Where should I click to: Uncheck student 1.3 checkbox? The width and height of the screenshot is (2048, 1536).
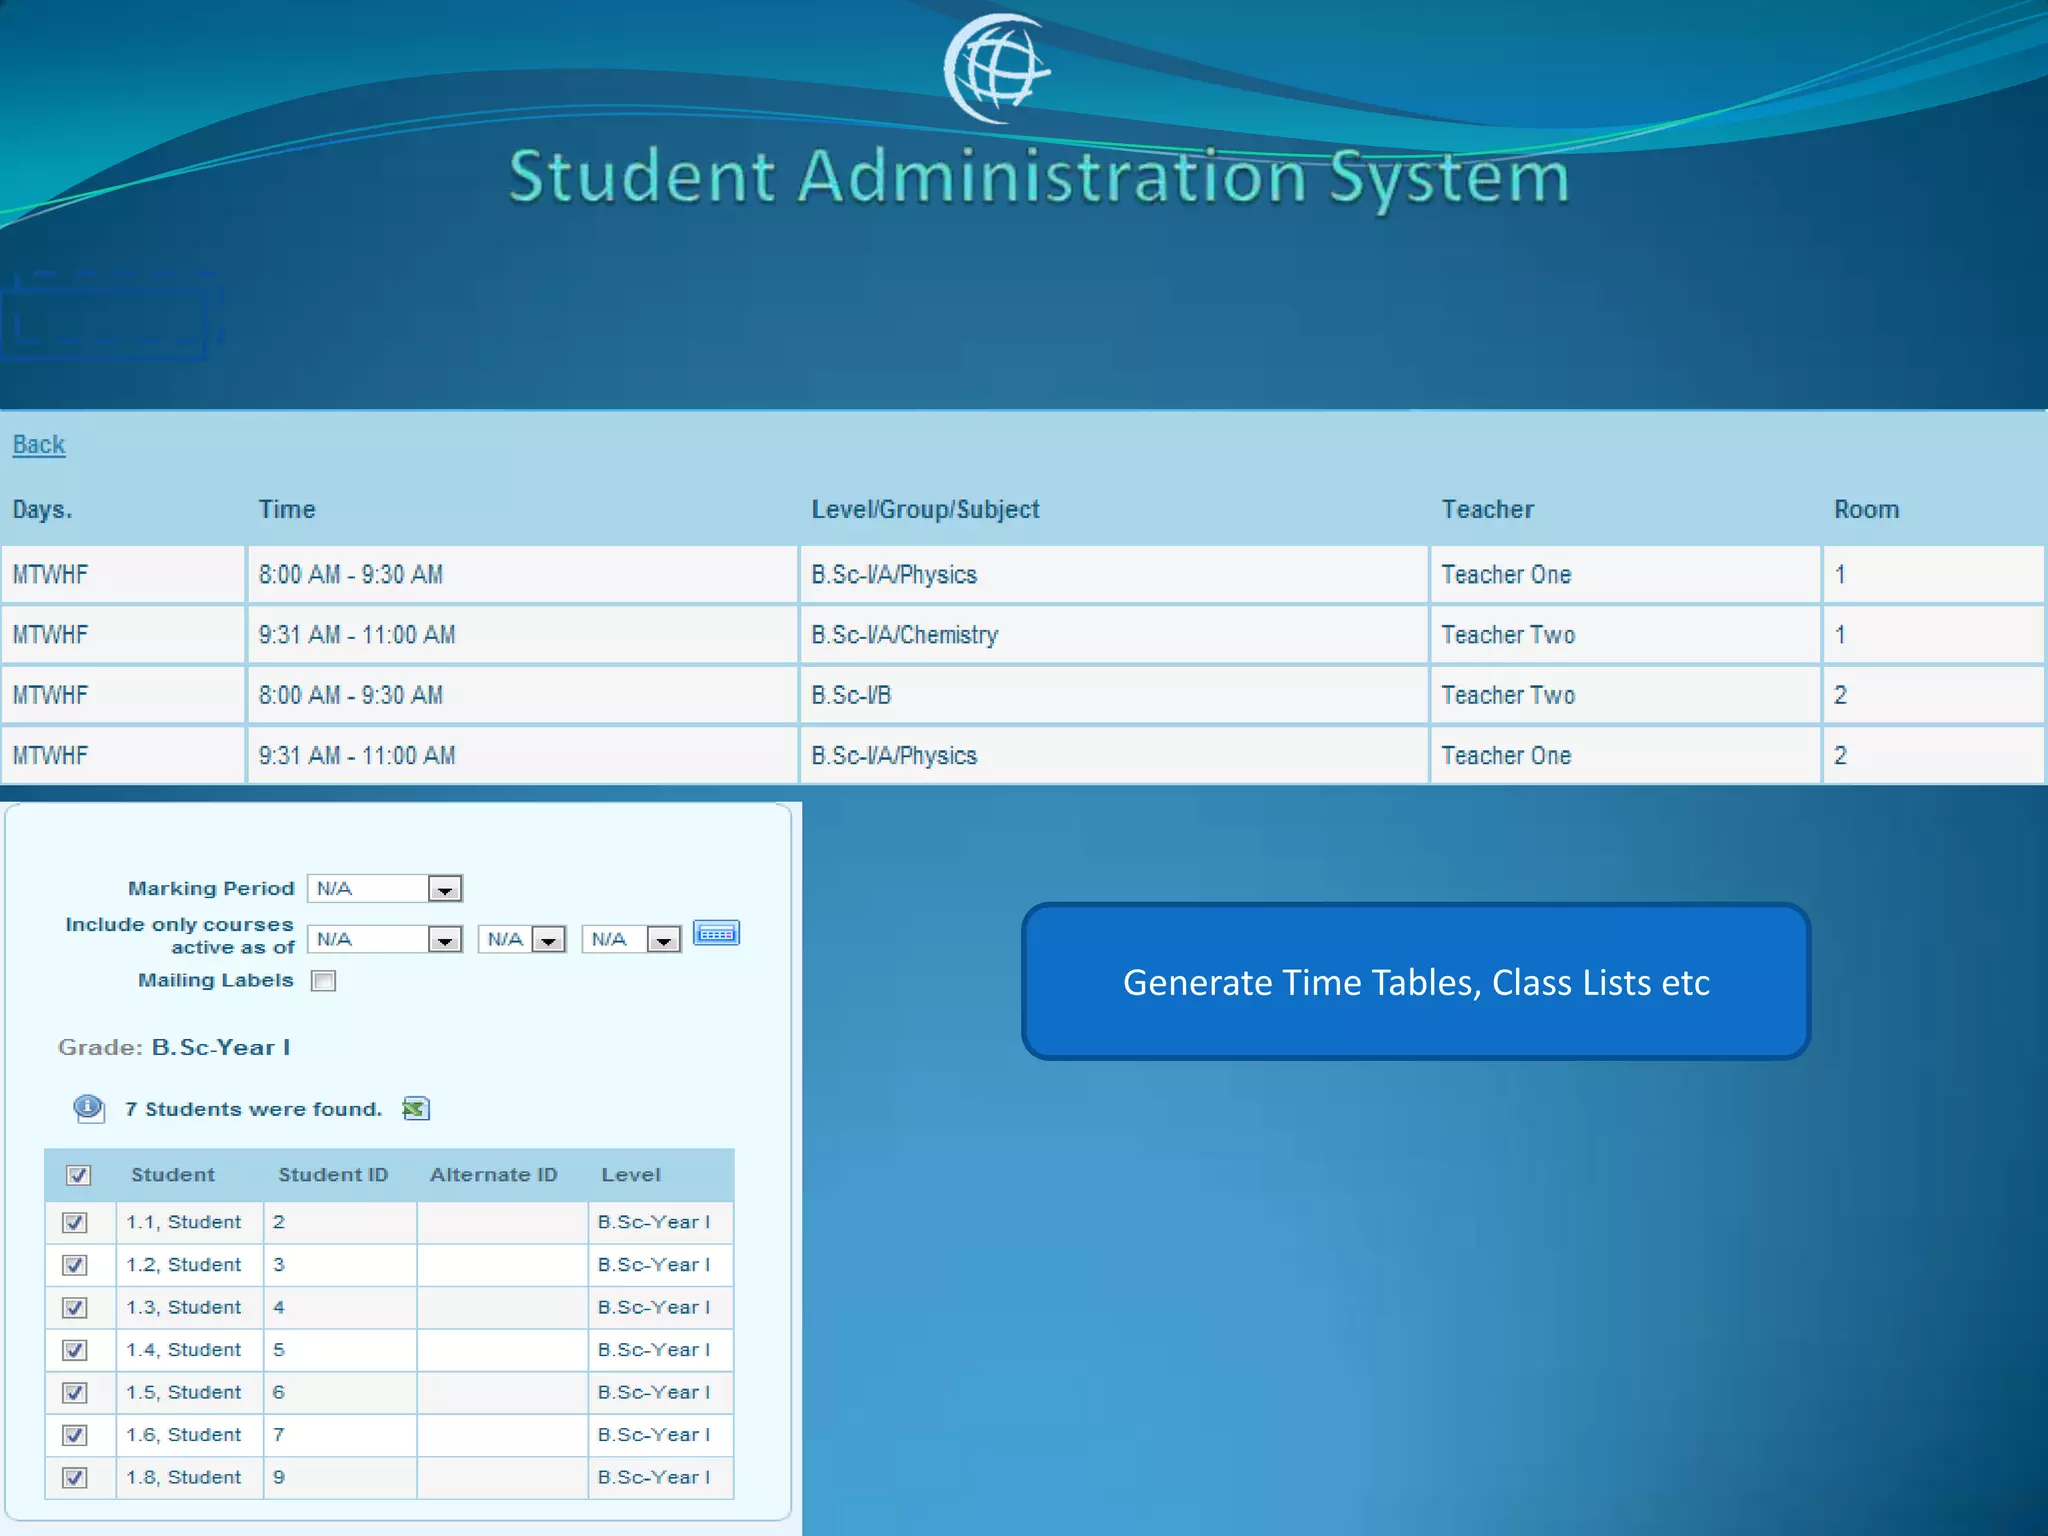click(x=75, y=1307)
